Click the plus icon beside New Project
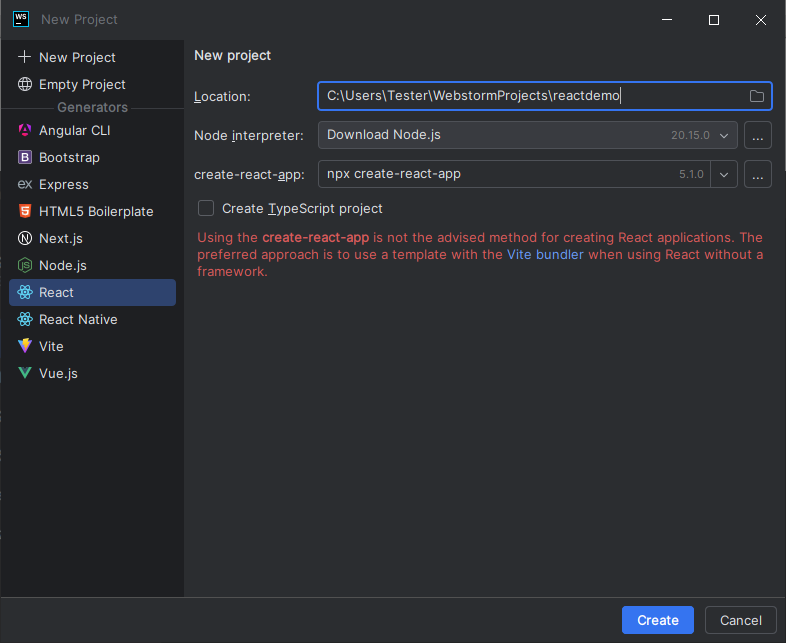The height and width of the screenshot is (643, 786). (24, 57)
